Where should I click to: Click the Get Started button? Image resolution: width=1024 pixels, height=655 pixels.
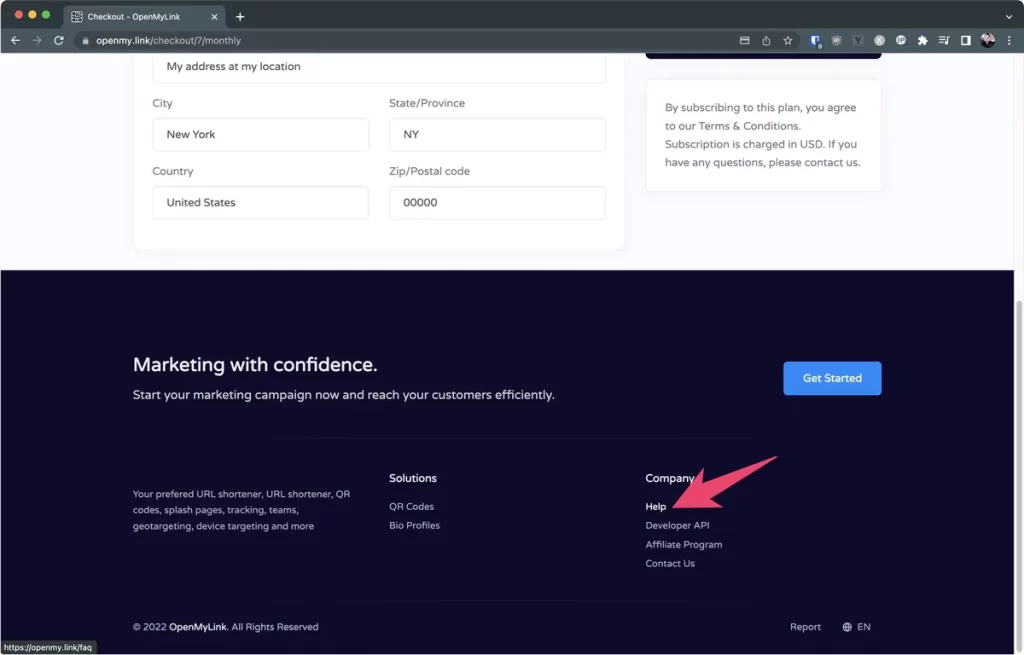tap(832, 378)
